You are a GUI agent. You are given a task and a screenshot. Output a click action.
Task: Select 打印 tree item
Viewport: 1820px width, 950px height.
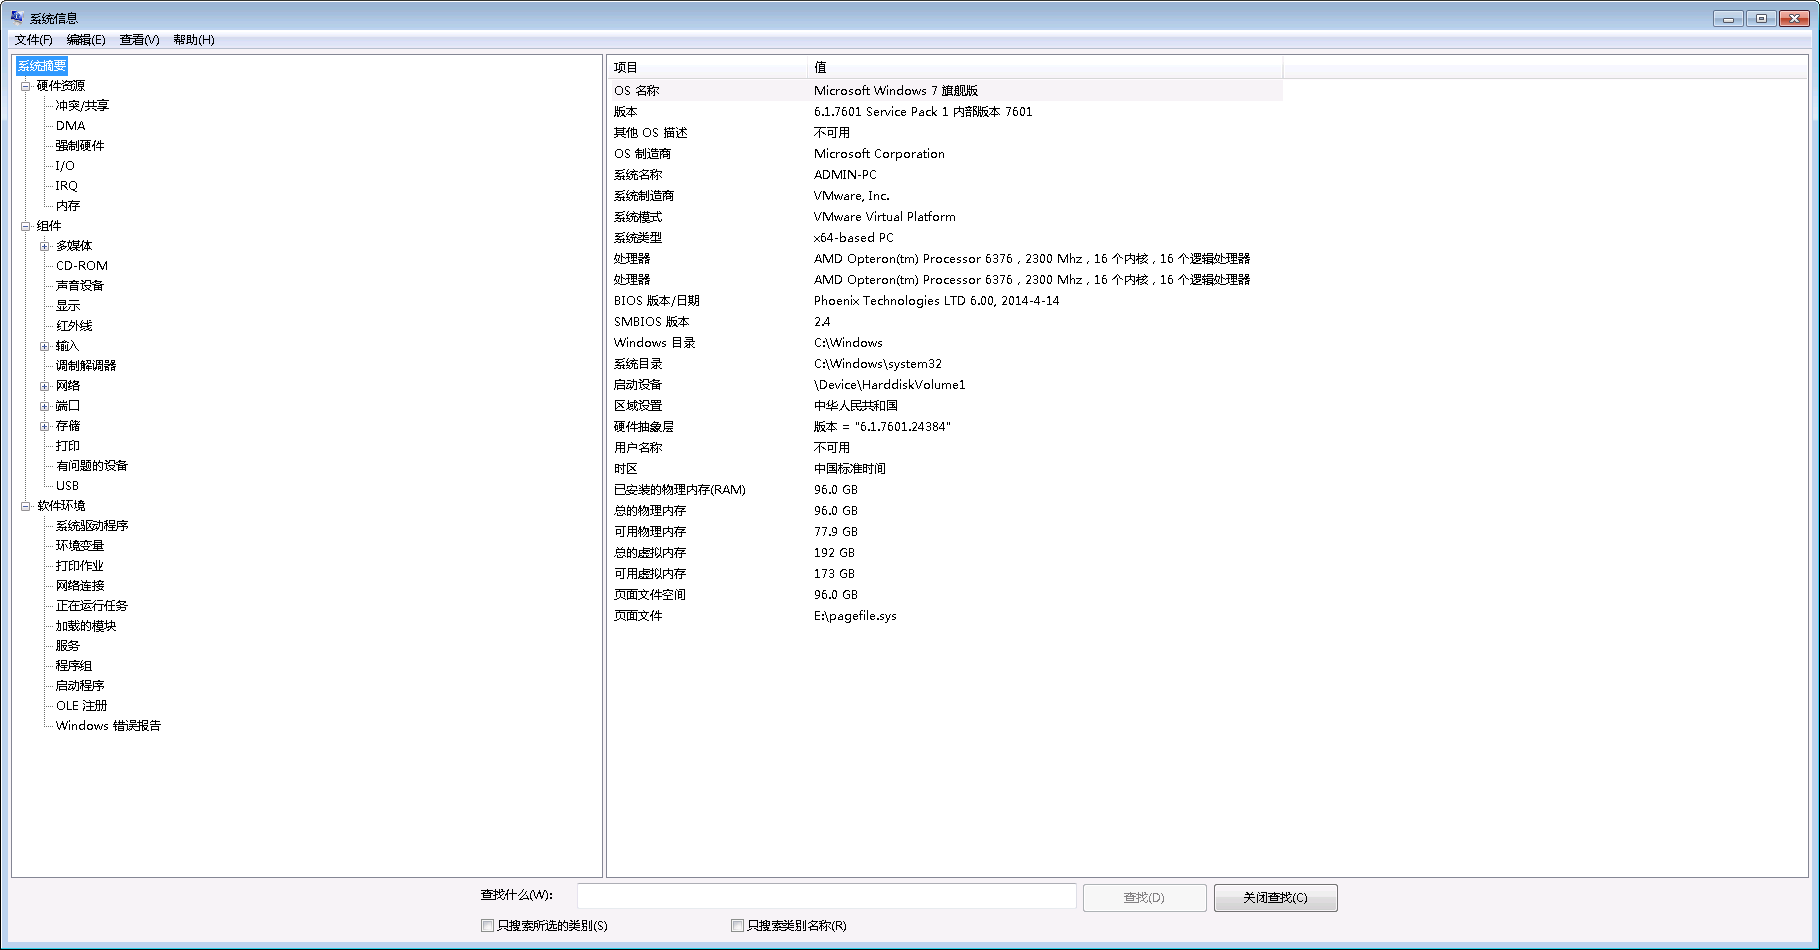point(68,446)
